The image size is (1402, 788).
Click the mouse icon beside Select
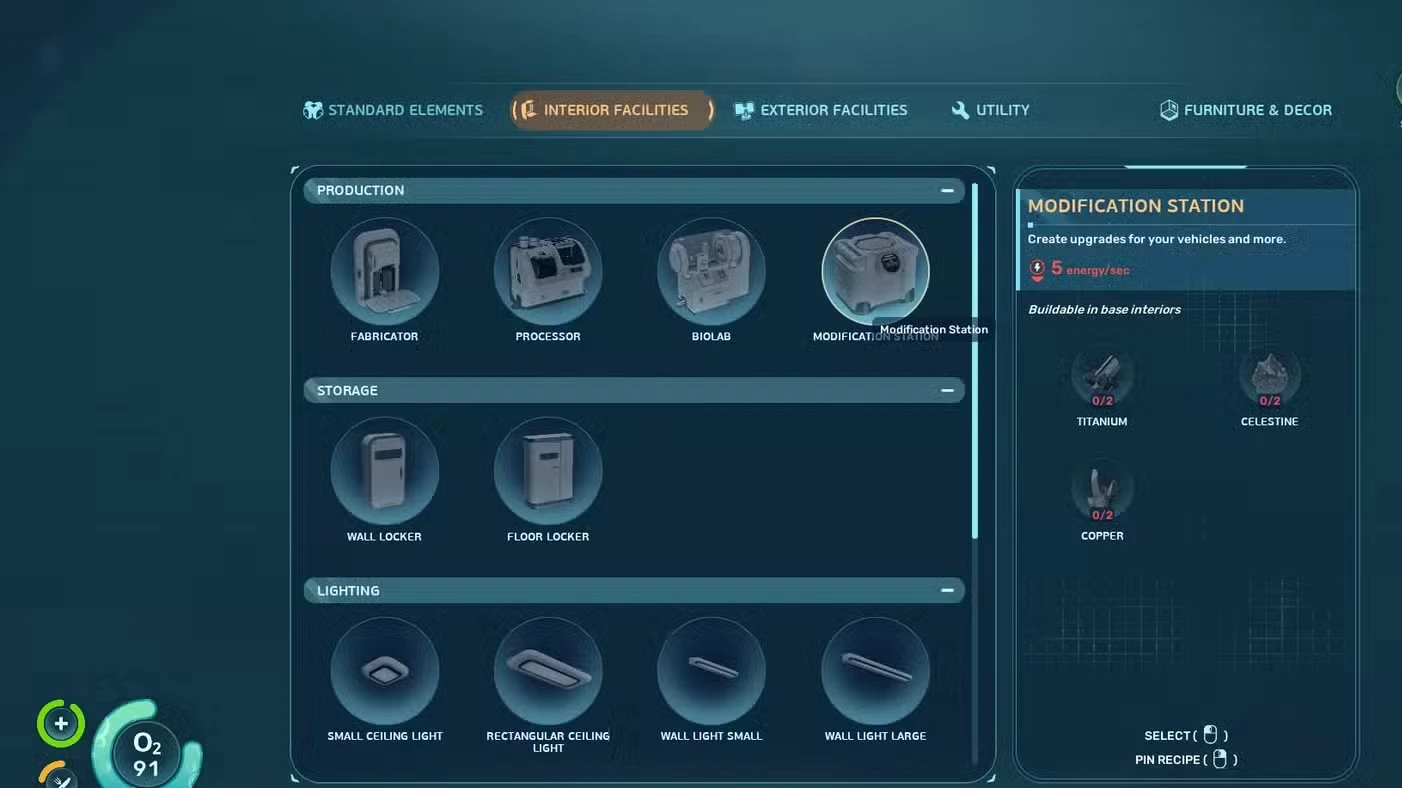[1210, 735]
